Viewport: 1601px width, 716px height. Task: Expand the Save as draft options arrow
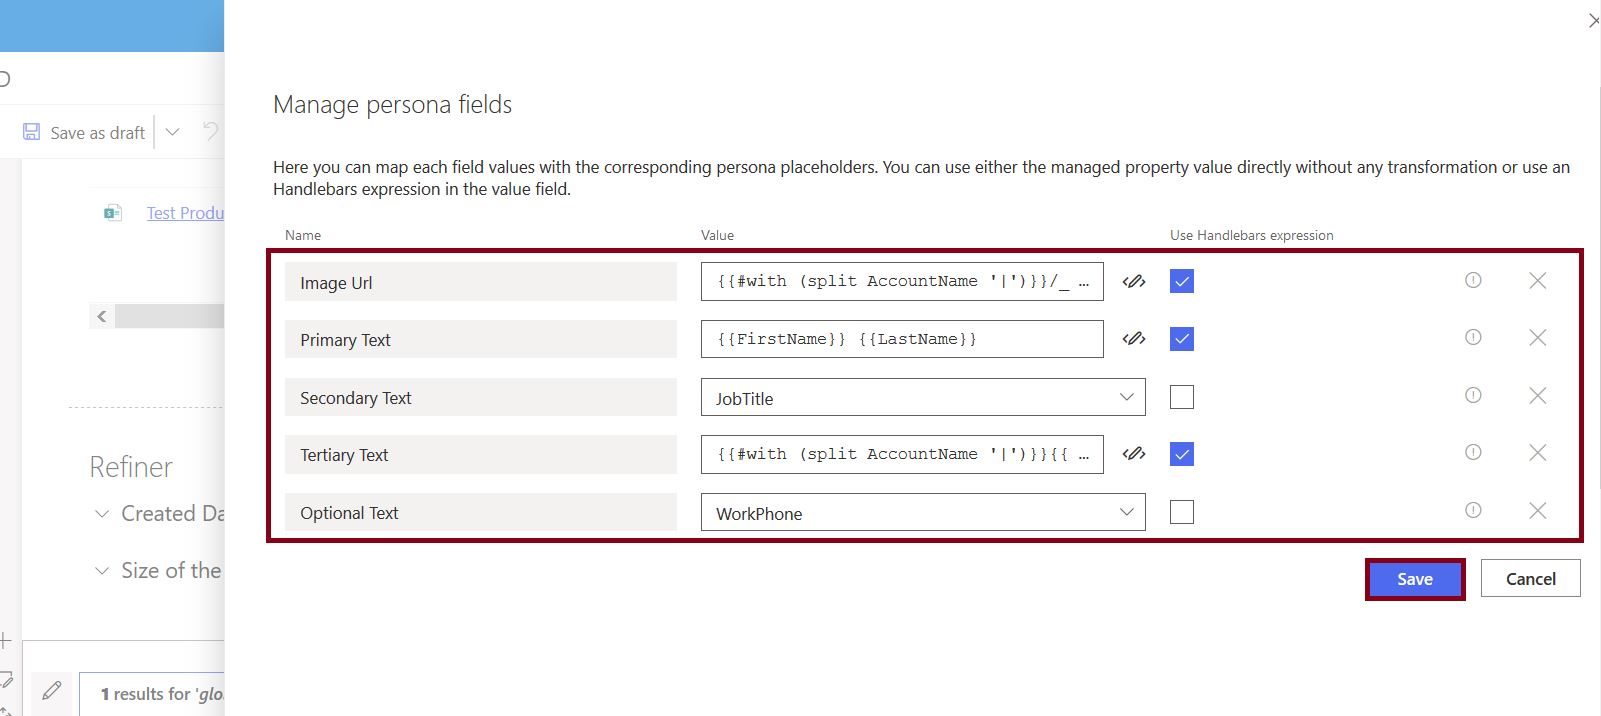point(172,132)
